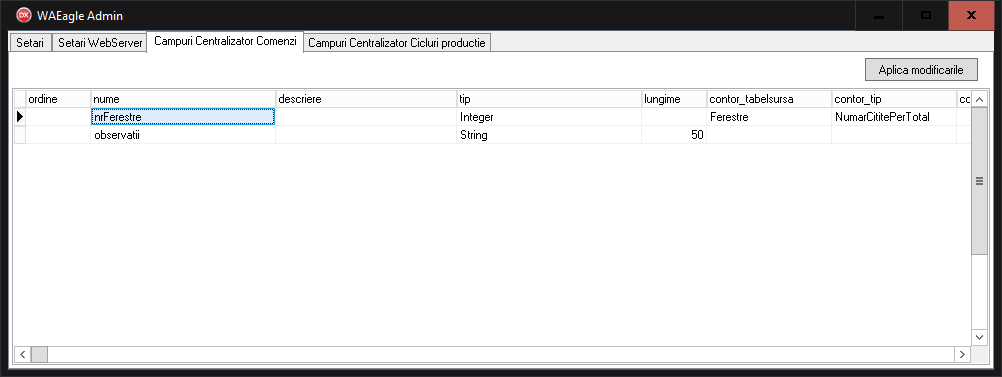Select the nrFerestre name cell
1002x377 pixels.
tap(183, 117)
